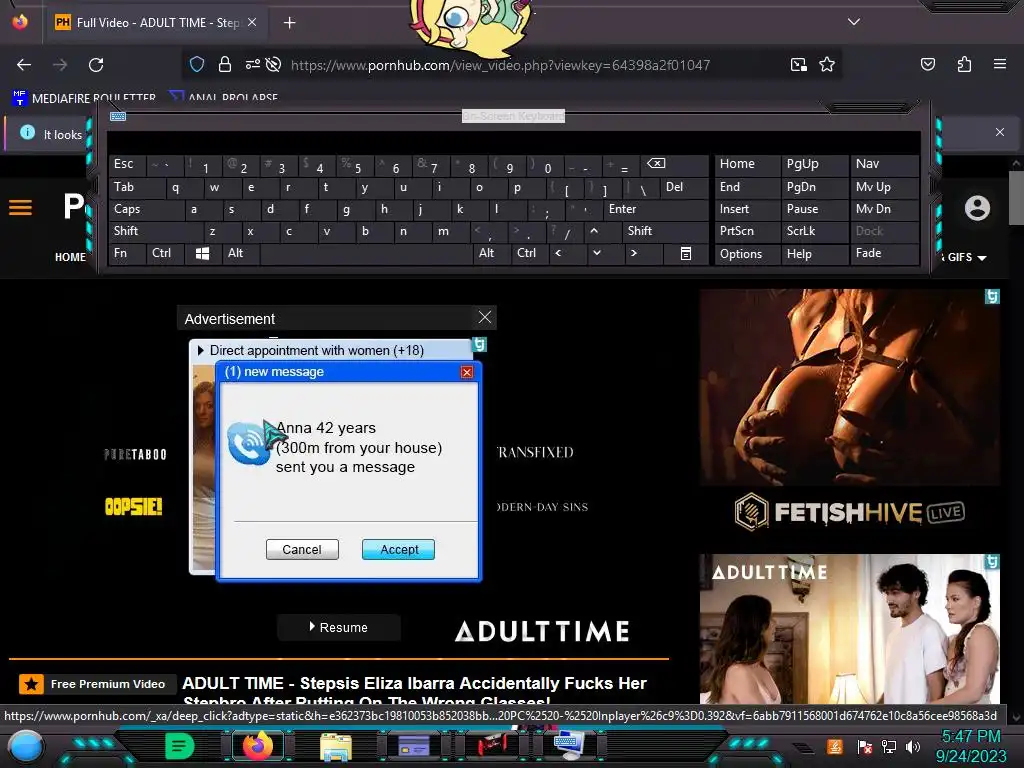Screen dimensions: 1024x768
Task: Open File Explorer from the taskbar
Action: click(336, 746)
